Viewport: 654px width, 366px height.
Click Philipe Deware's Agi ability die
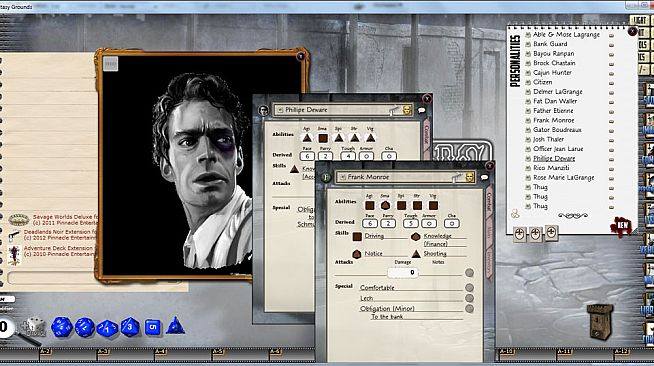(x=307, y=138)
